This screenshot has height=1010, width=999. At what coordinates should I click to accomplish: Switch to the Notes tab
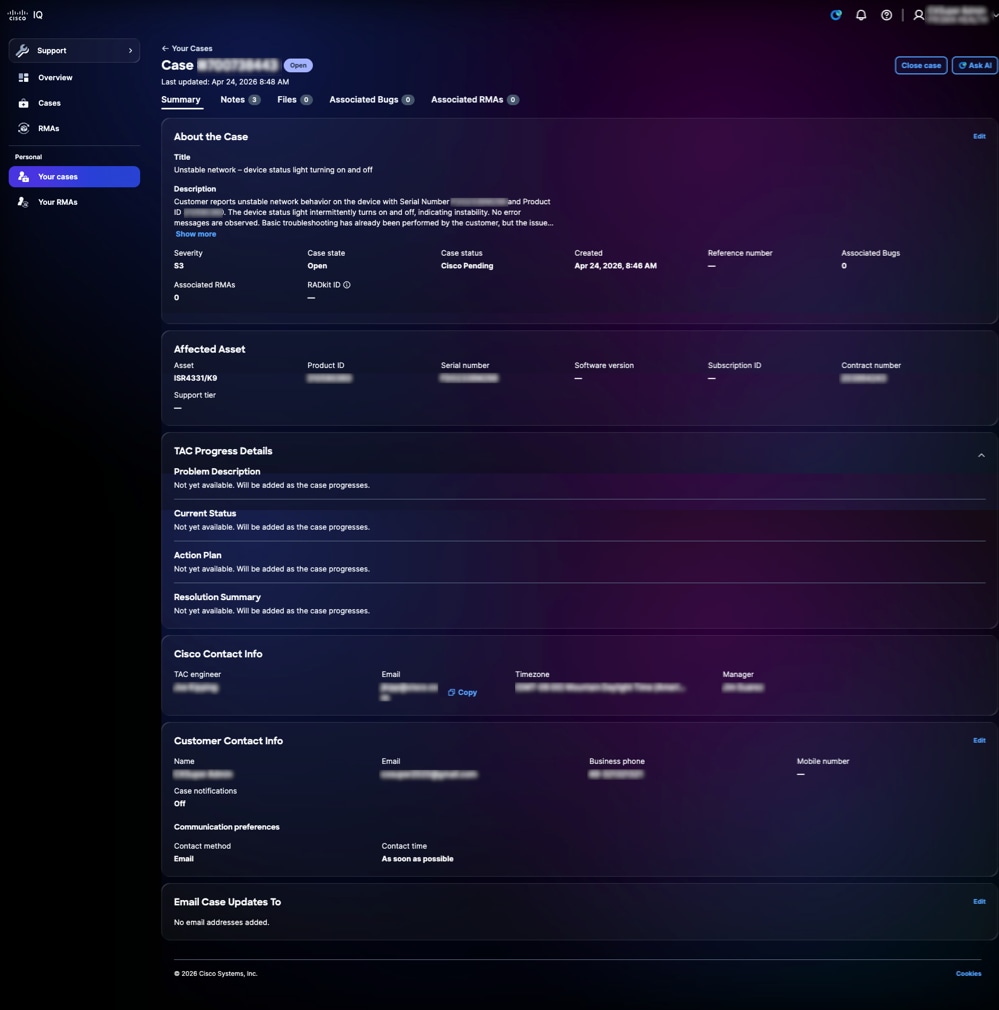pyautogui.click(x=240, y=100)
